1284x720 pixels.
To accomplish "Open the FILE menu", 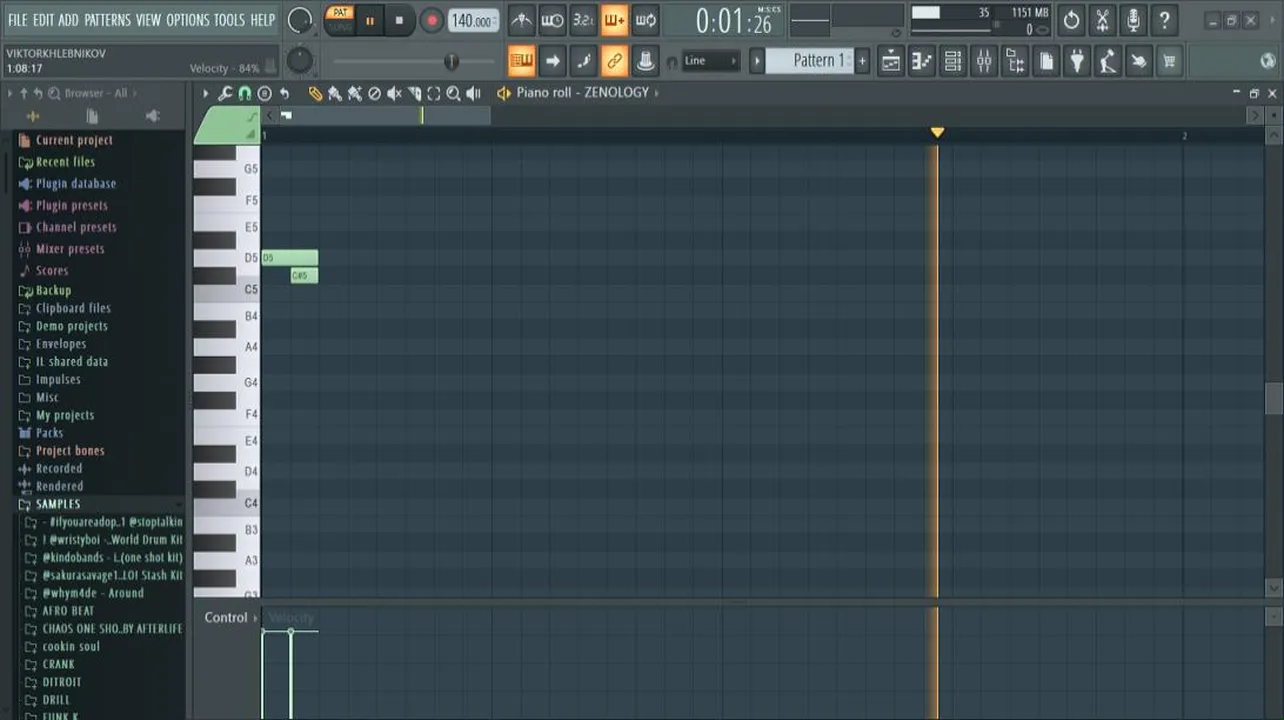I will [18, 20].
